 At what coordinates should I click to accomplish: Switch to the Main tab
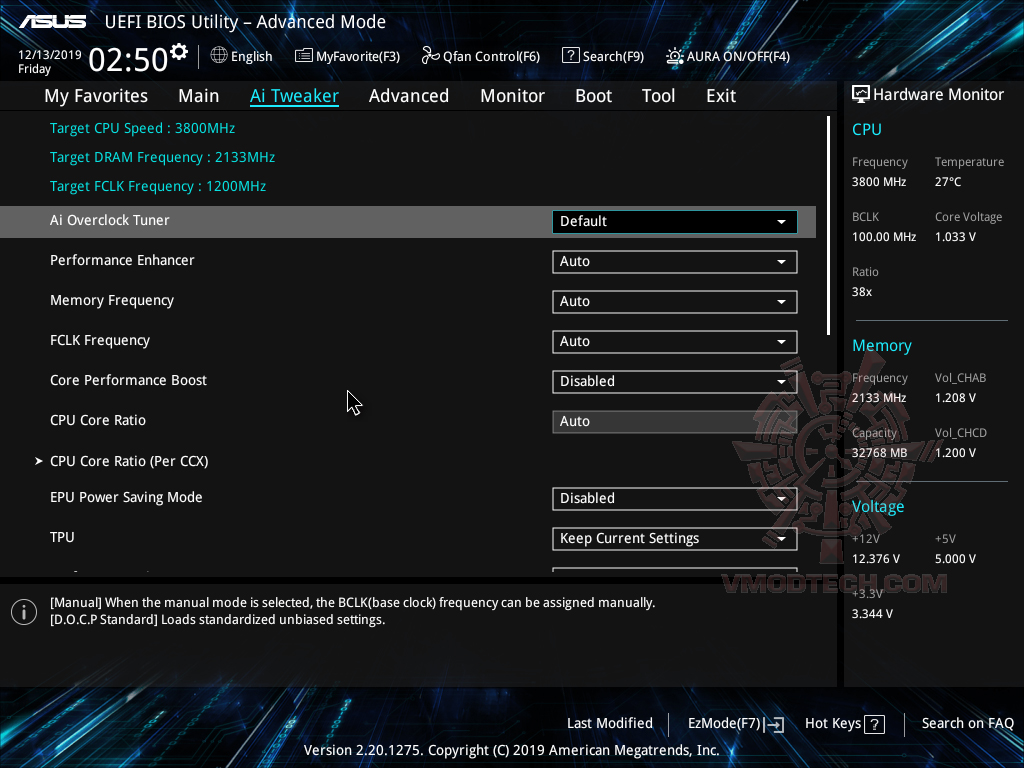(199, 96)
